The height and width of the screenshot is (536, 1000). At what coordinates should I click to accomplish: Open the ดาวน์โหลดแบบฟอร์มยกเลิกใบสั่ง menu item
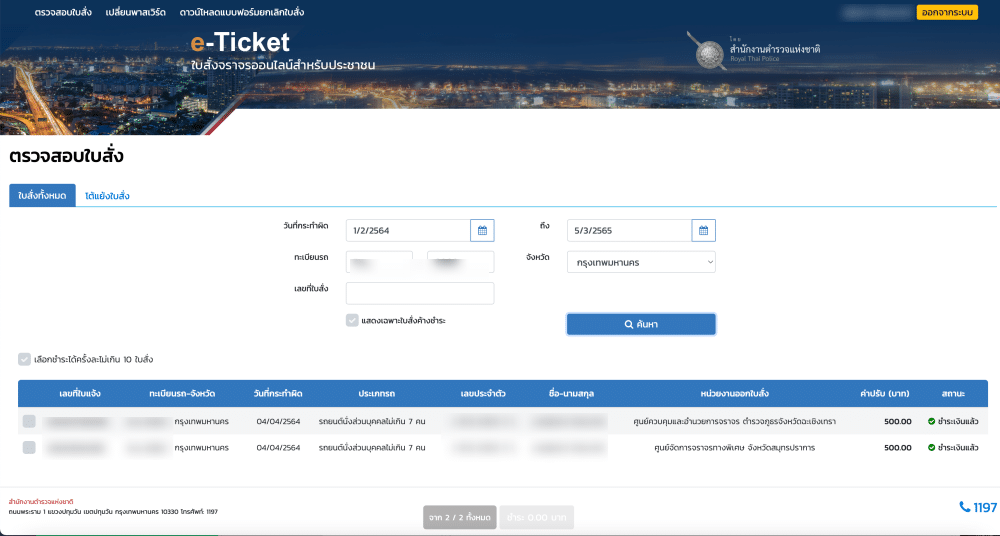click(x=242, y=12)
